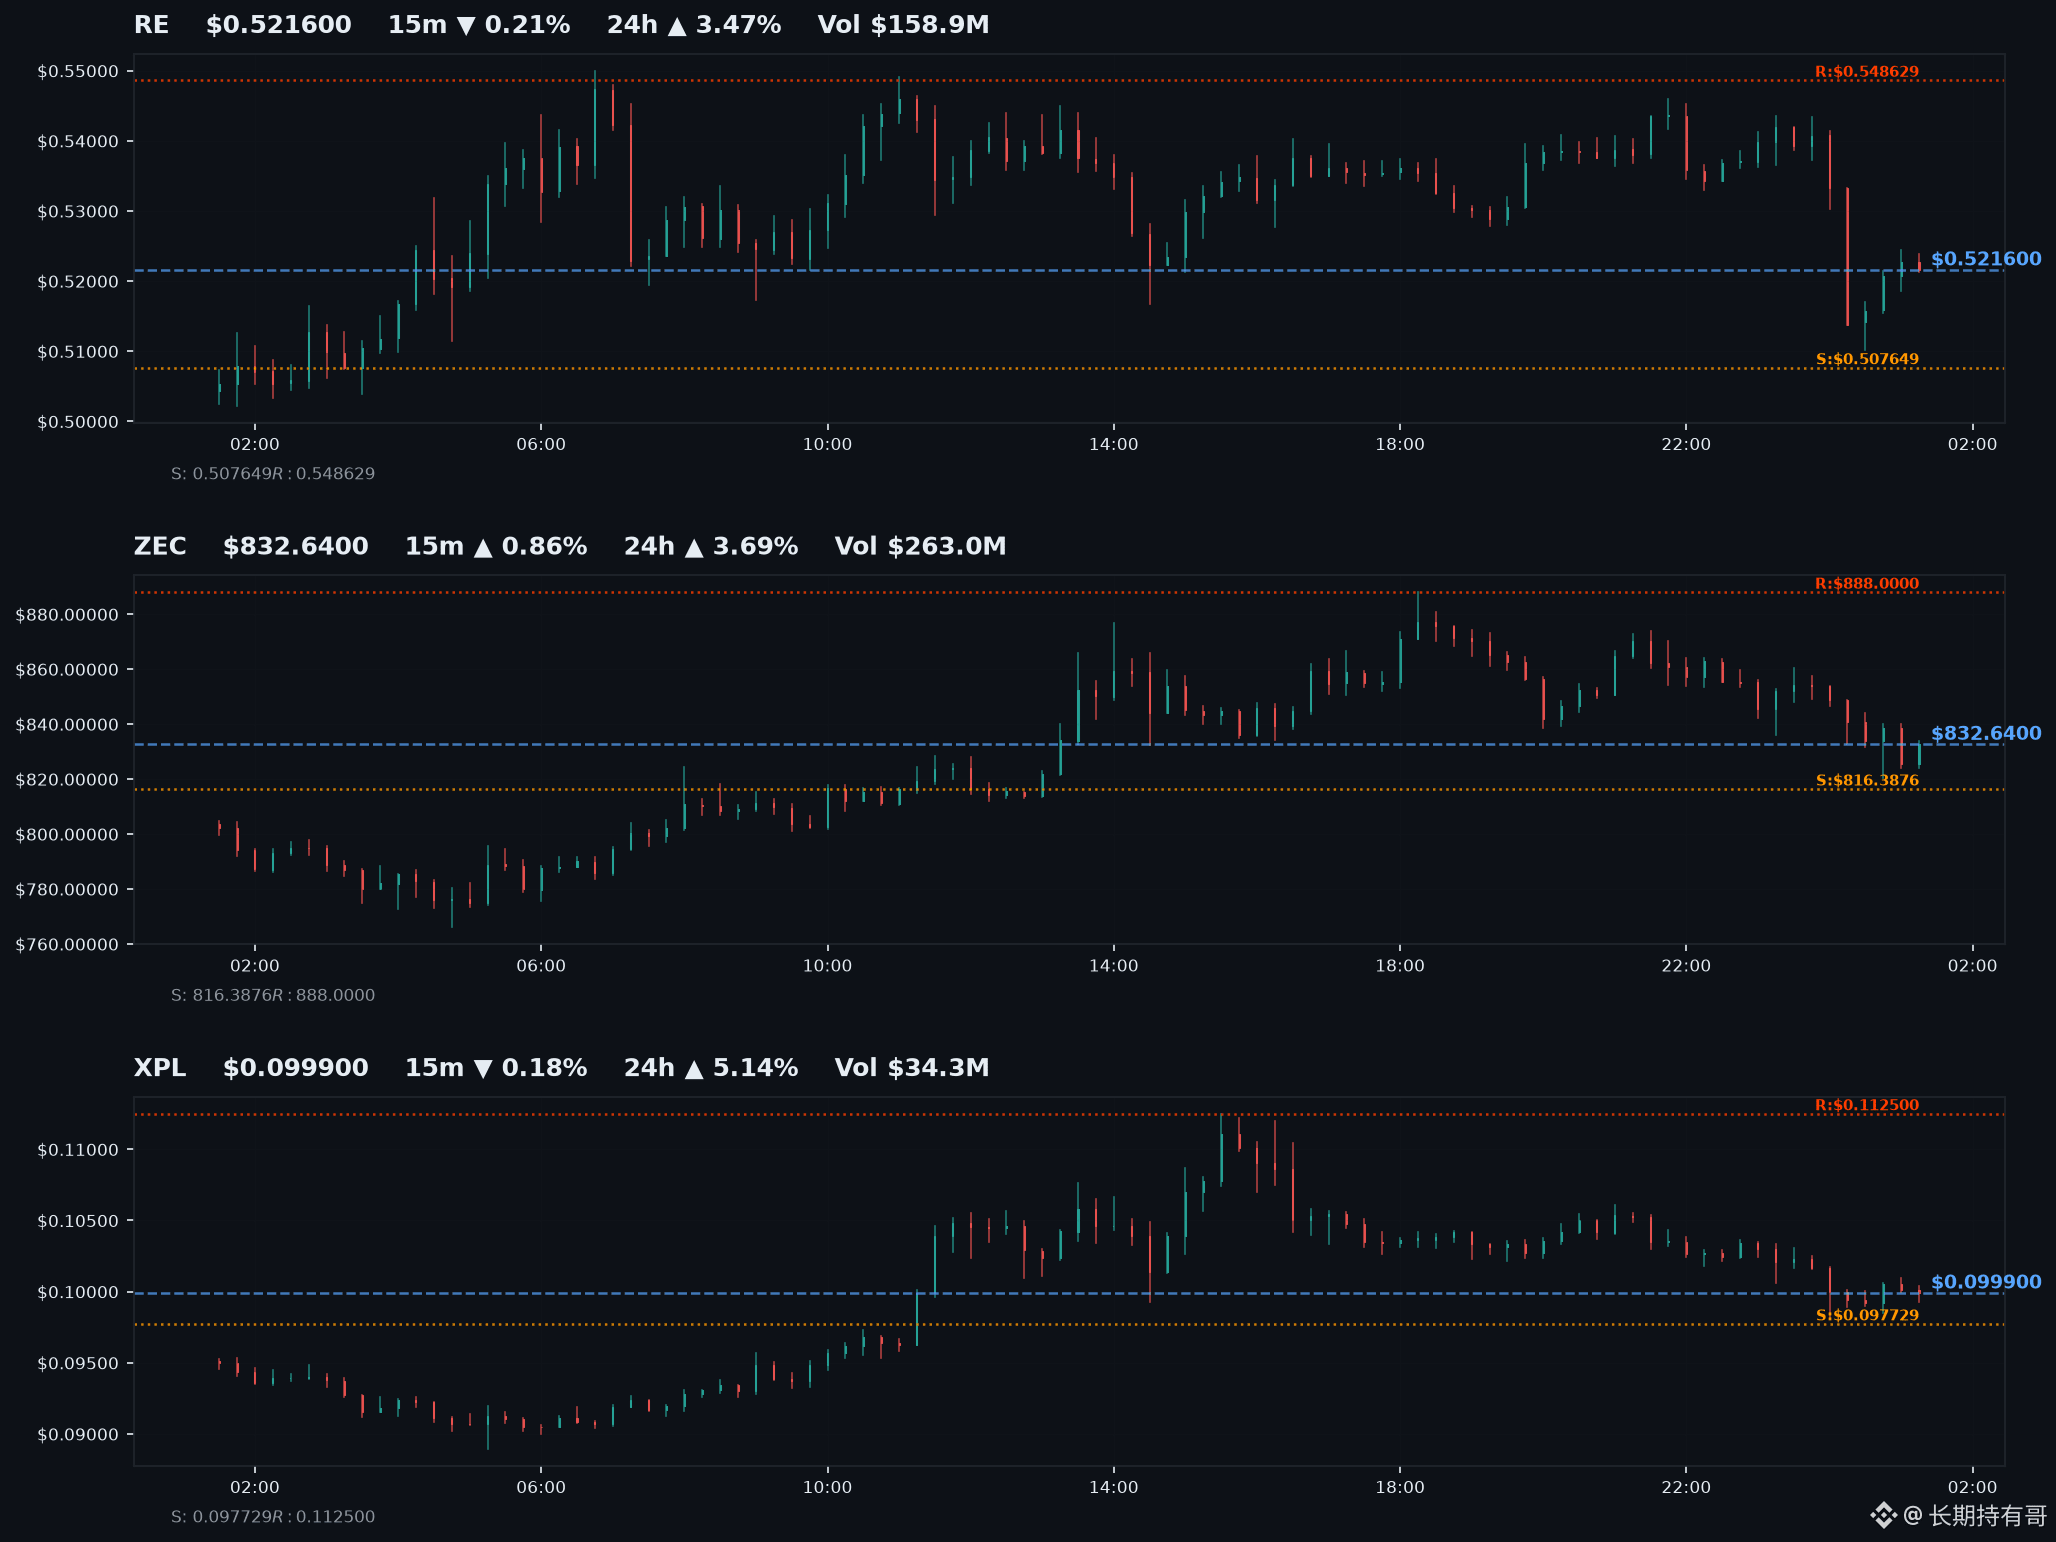The height and width of the screenshot is (1542, 2056).
Task: Click $0.54000 on RE price axis
Action: click(x=78, y=142)
